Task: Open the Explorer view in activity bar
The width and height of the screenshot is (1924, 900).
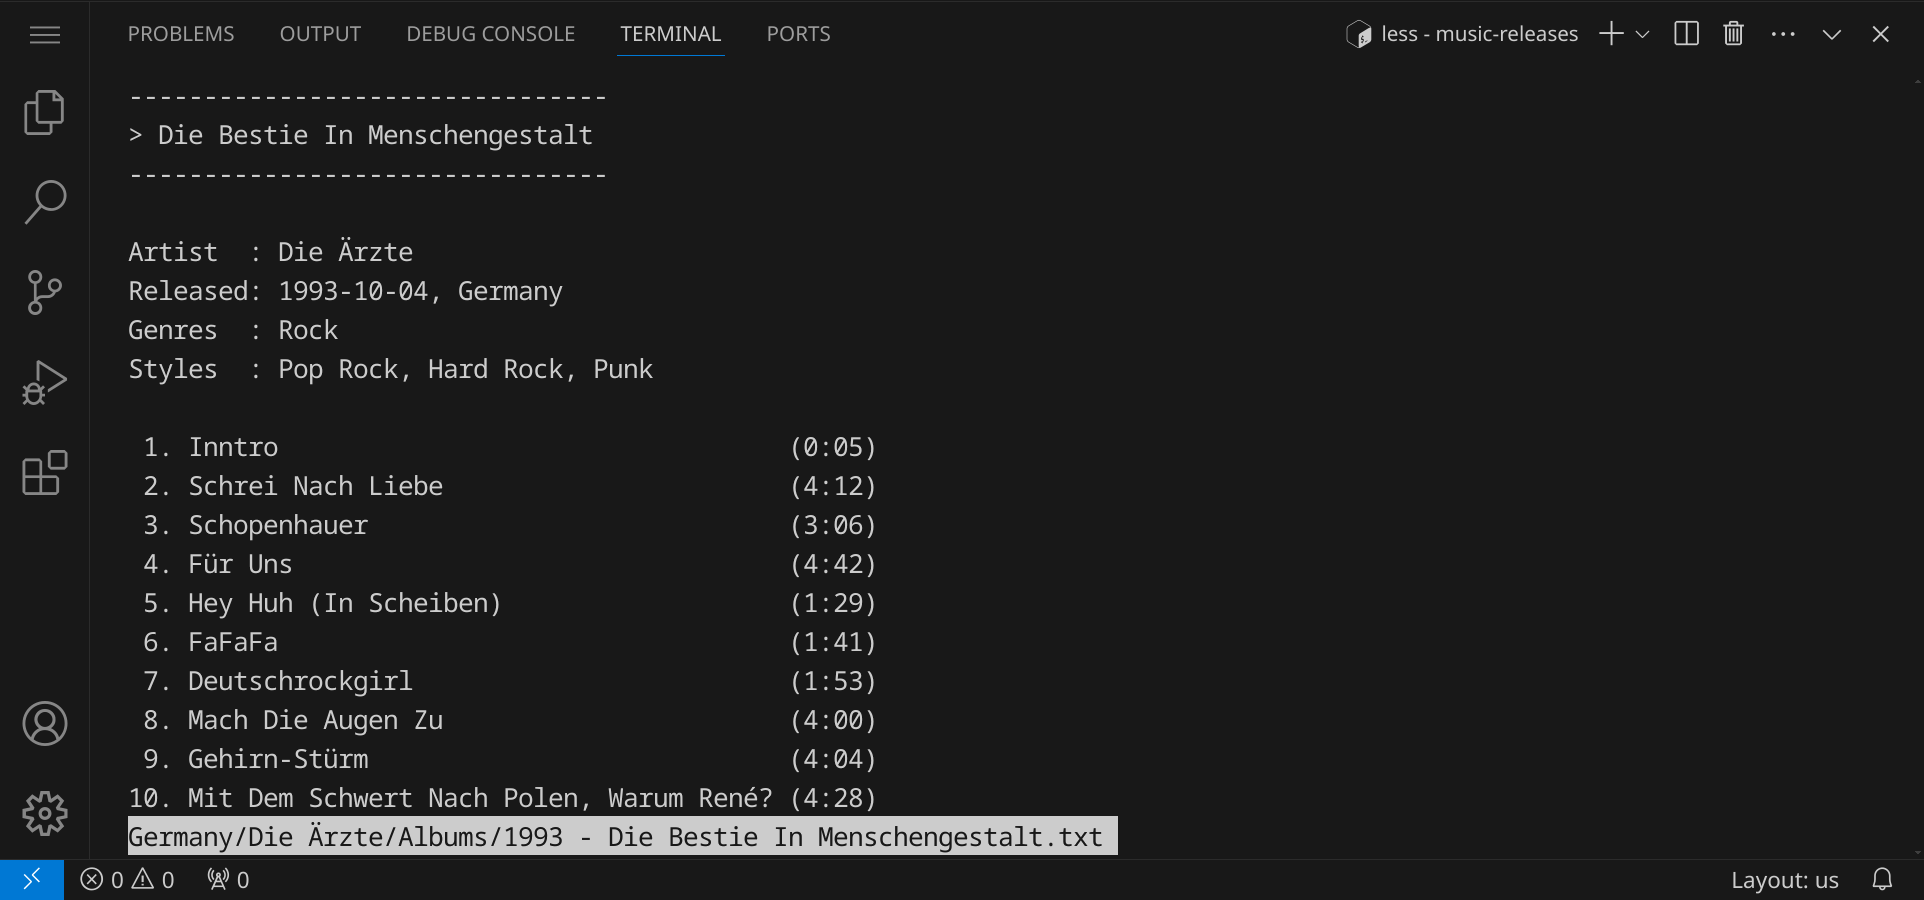Action: pos(44,112)
